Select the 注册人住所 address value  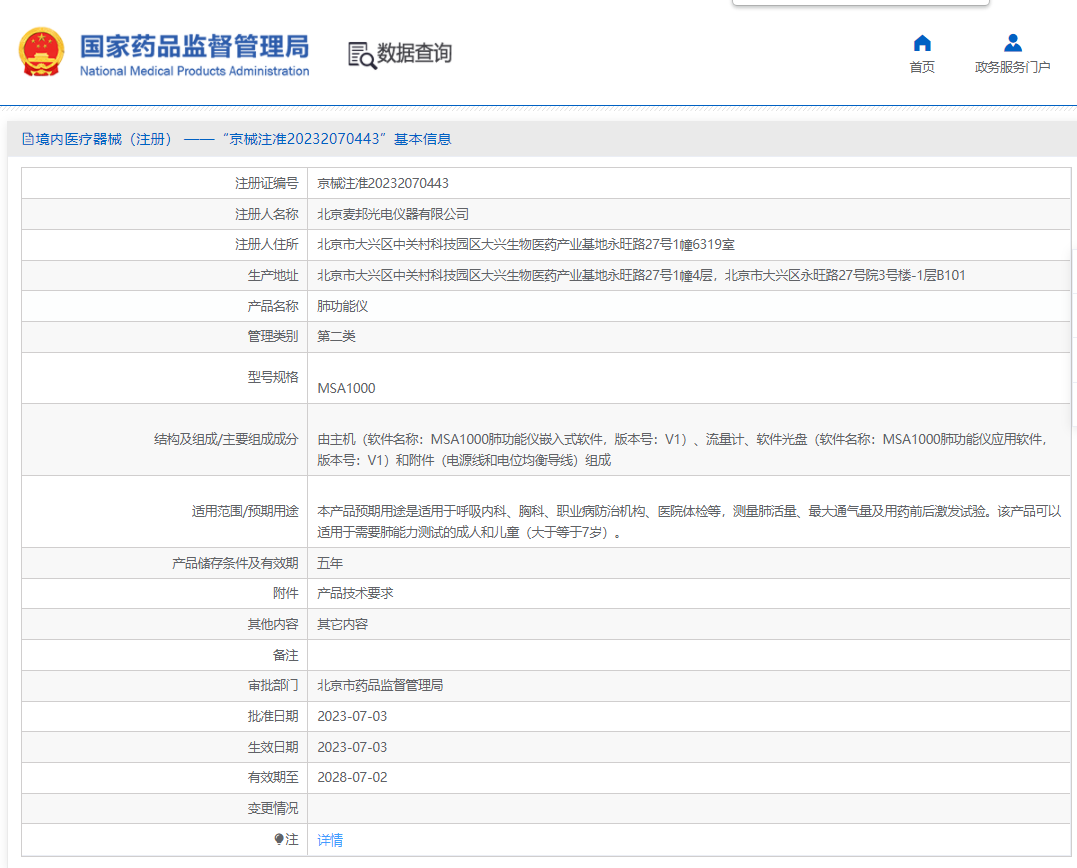pyautogui.click(x=525, y=244)
